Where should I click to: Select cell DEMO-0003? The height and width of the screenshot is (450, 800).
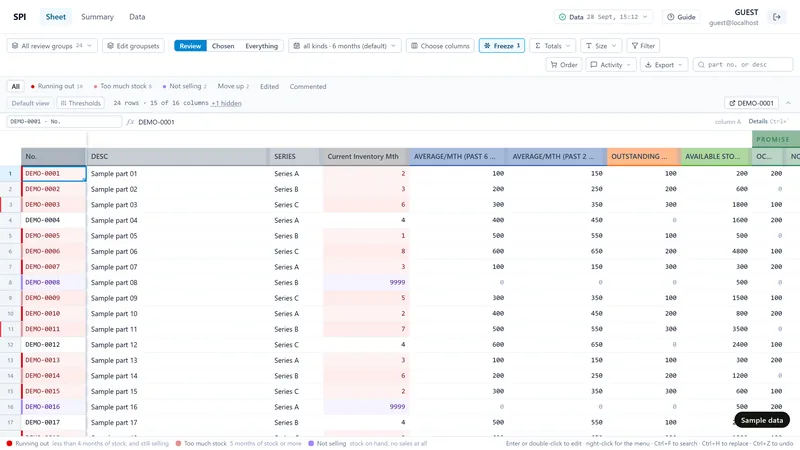[x=54, y=205]
